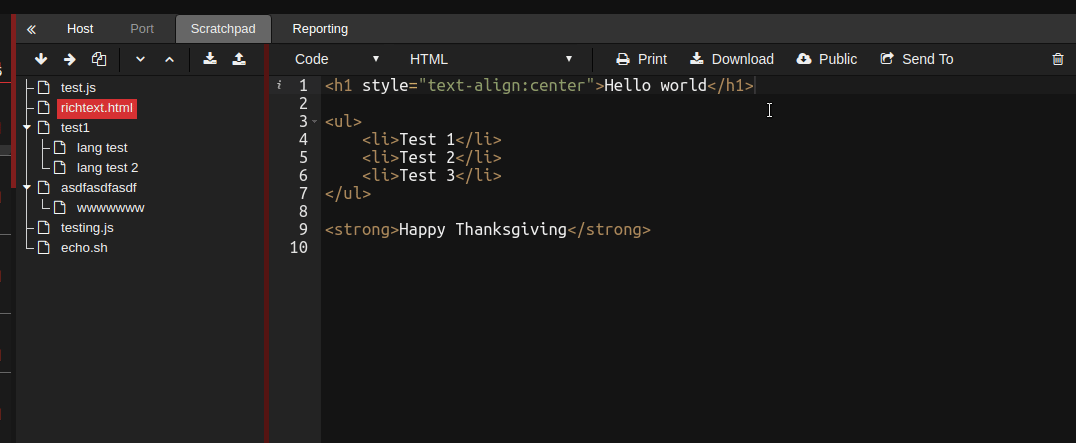This screenshot has width=1076, height=443.
Task: Collapse the test1 tree node
Action: pos(27,128)
